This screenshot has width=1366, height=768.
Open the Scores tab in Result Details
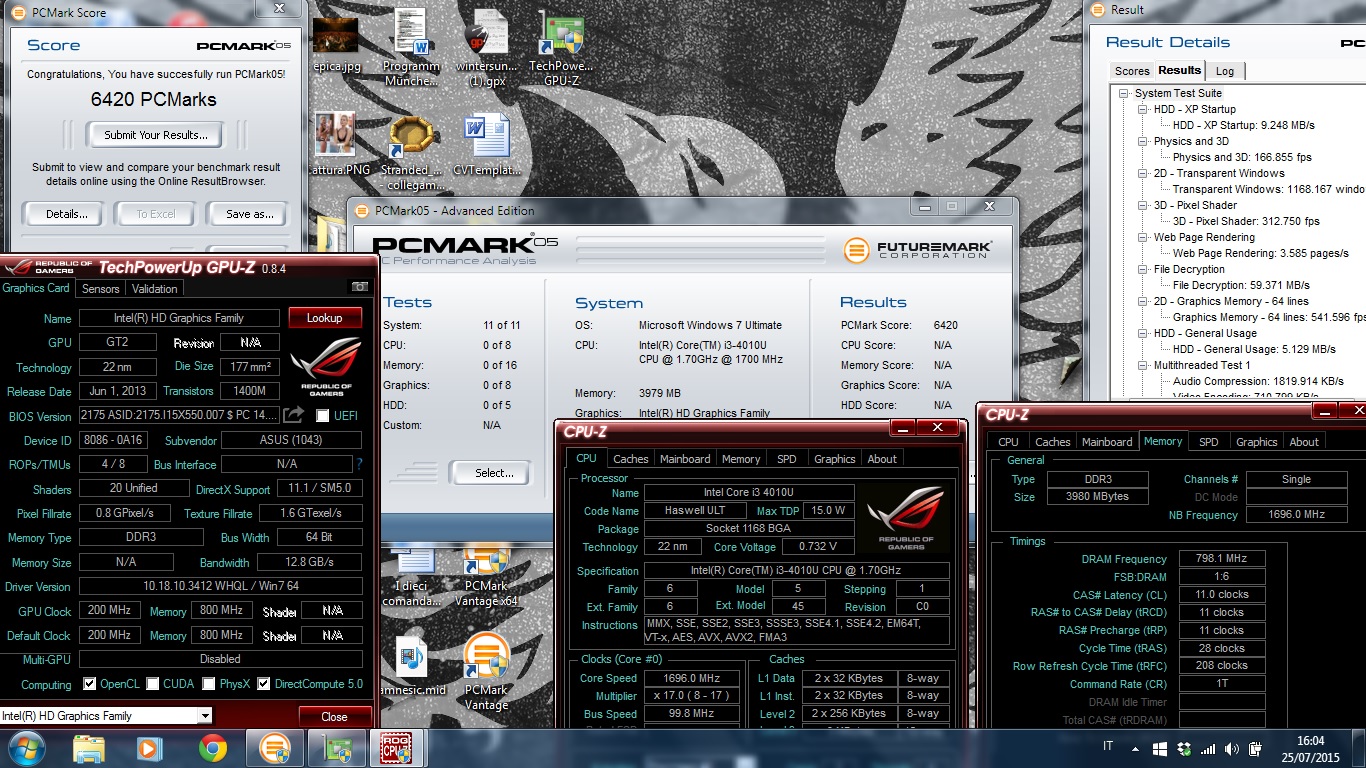(1132, 71)
